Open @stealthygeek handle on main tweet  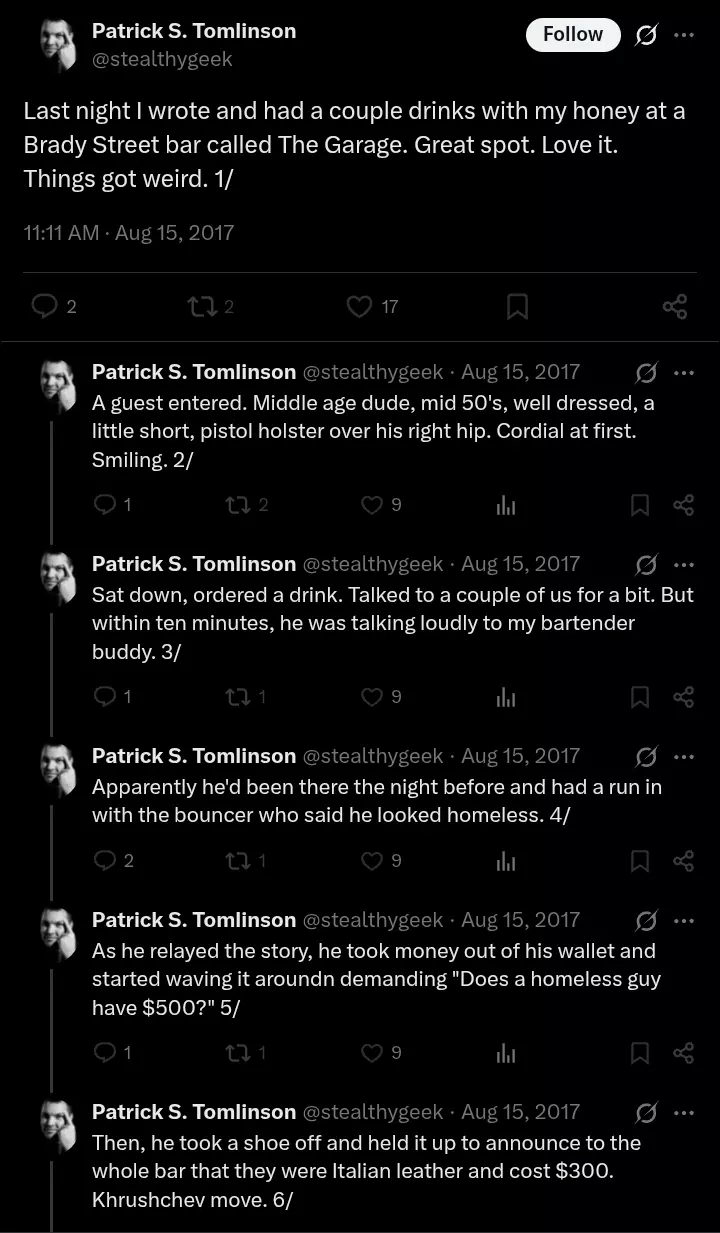[162, 59]
